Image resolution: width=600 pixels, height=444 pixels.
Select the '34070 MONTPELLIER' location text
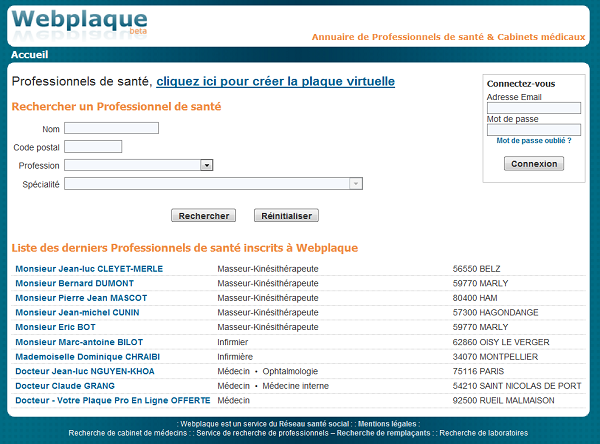click(495, 357)
